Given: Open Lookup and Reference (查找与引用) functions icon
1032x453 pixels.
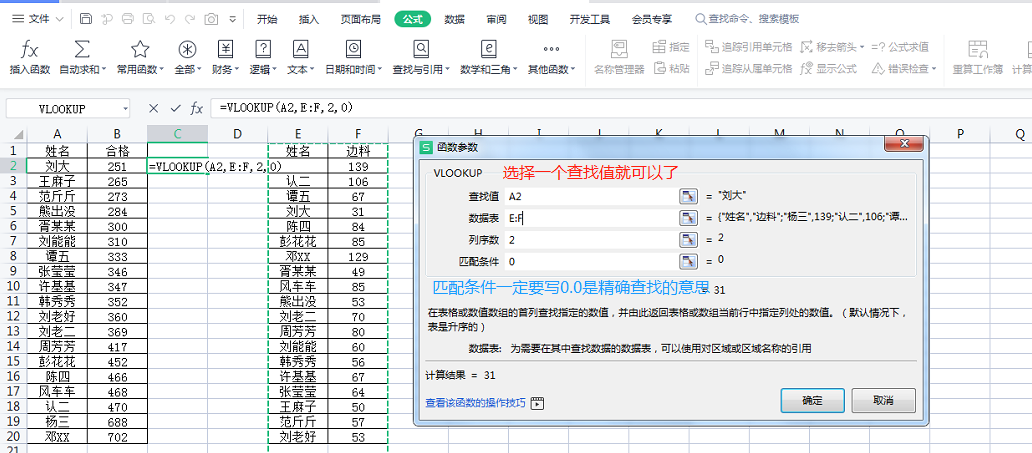Looking at the screenshot, I should click(421, 49).
